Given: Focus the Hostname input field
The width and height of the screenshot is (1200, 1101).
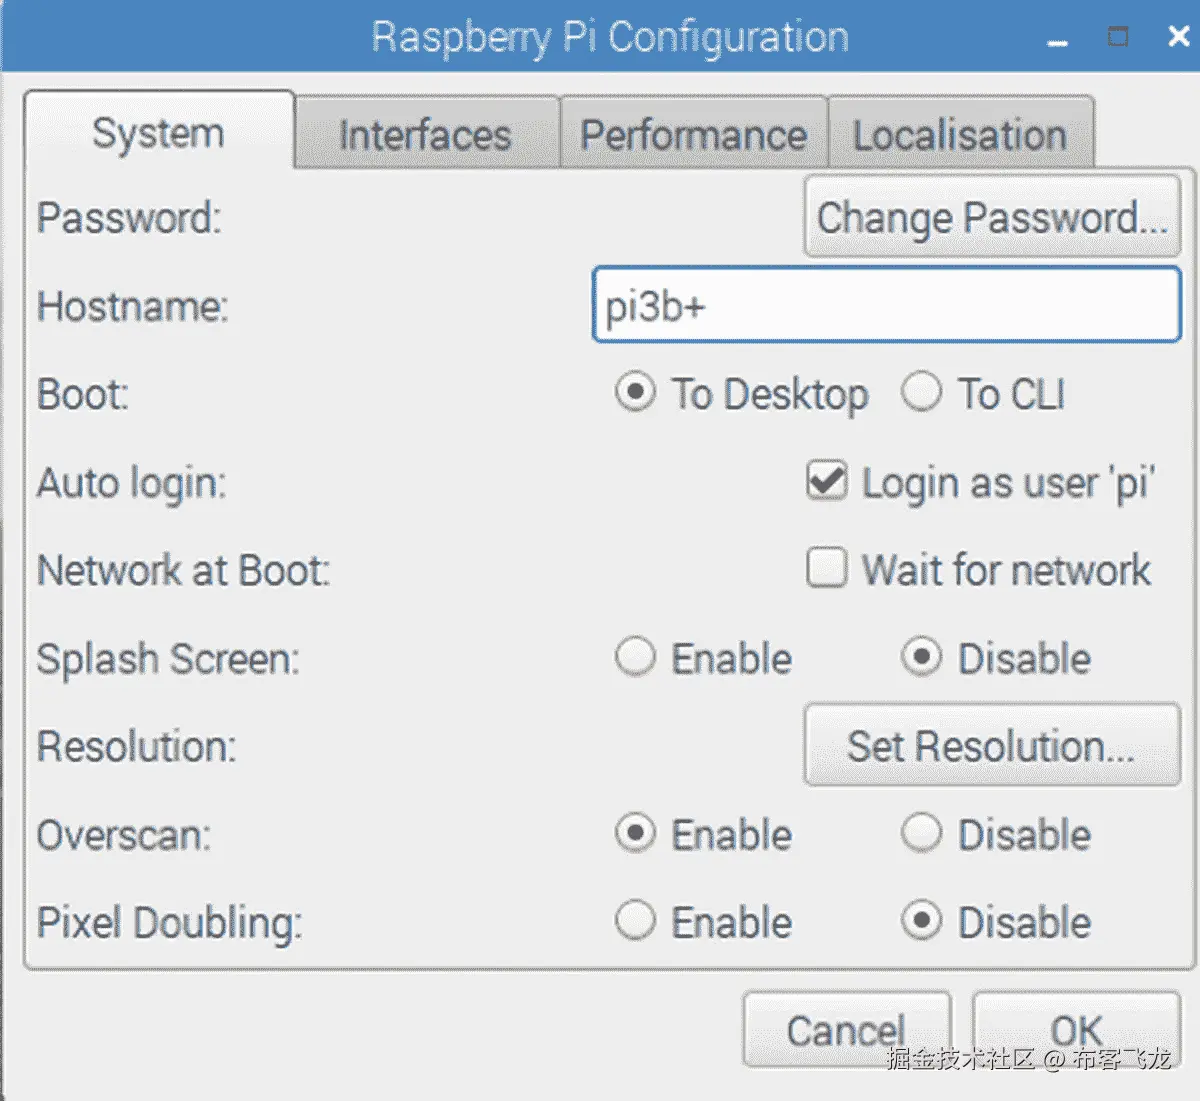Looking at the screenshot, I should (887, 305).
